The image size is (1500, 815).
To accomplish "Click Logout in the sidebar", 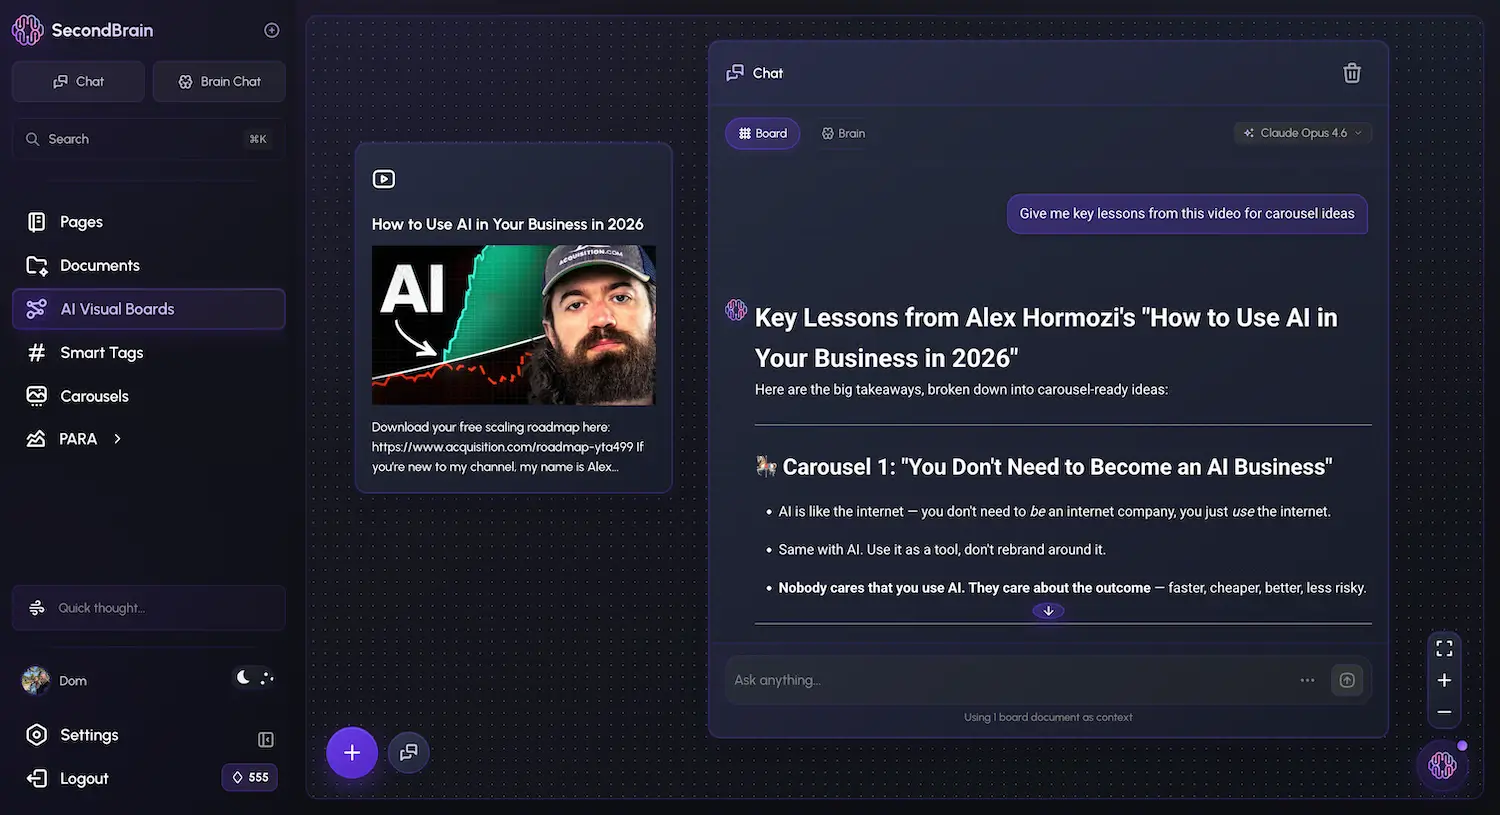I will coord(84,779).
